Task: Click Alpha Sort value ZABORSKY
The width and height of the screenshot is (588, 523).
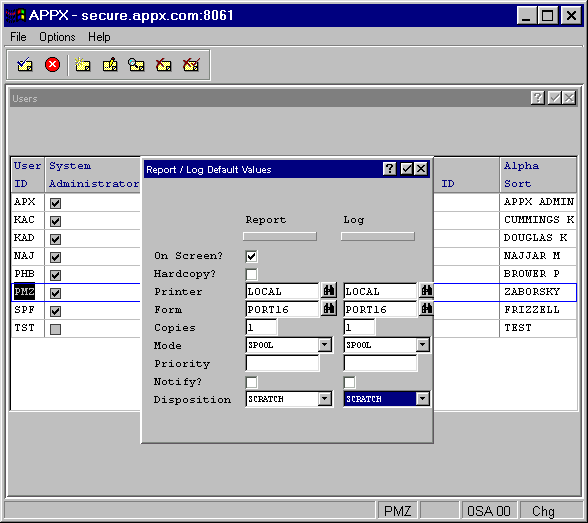Action: click(x=532, y=292)
